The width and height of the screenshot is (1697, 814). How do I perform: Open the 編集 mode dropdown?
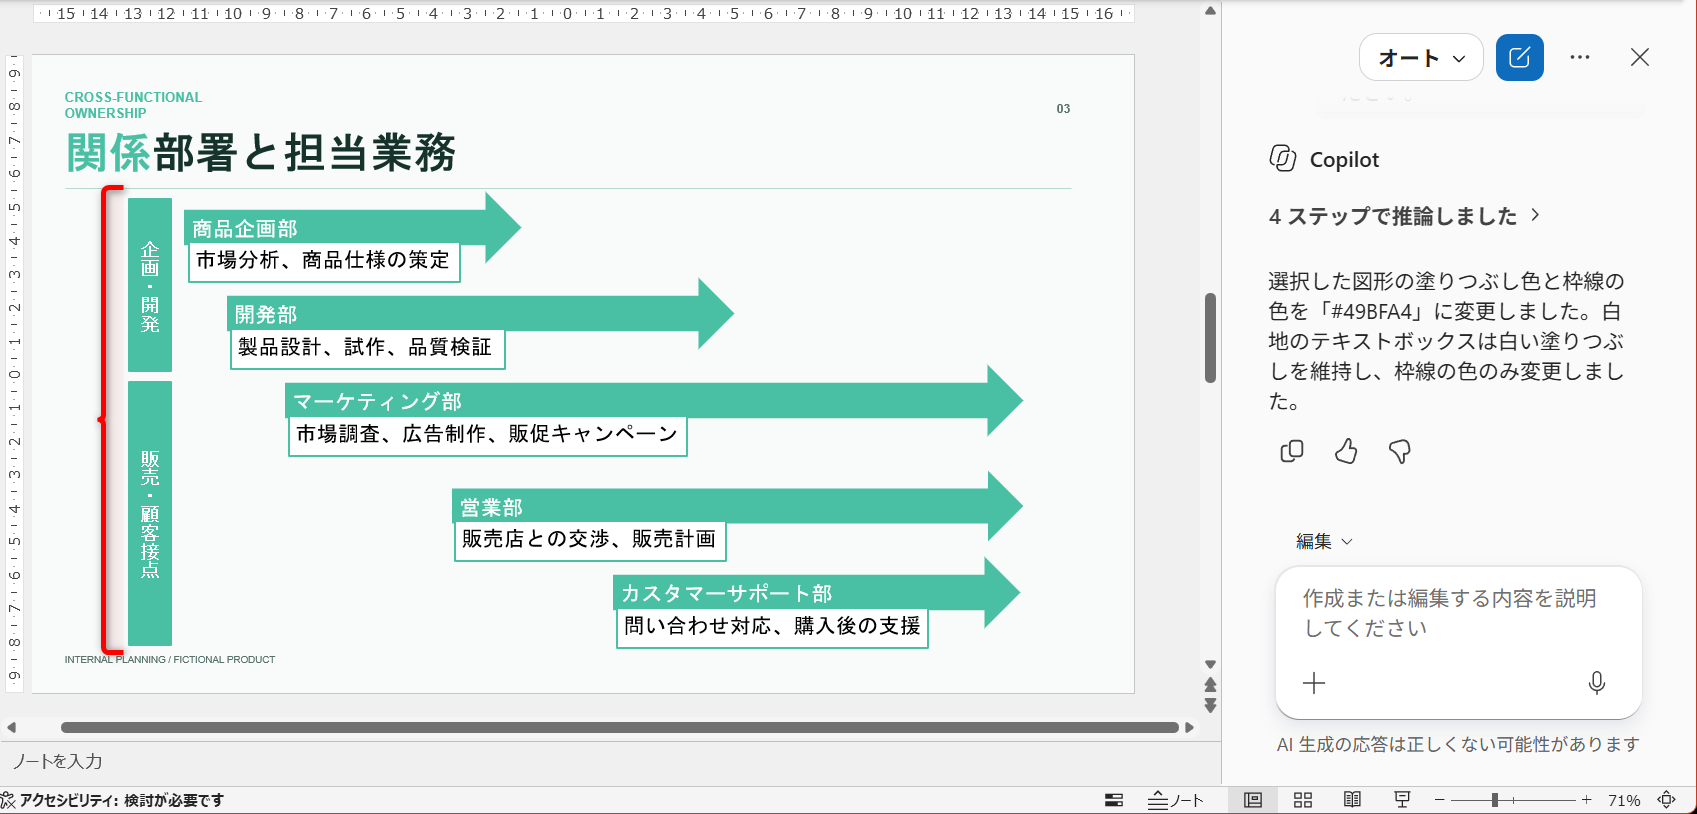click(x=1324, y=541)
